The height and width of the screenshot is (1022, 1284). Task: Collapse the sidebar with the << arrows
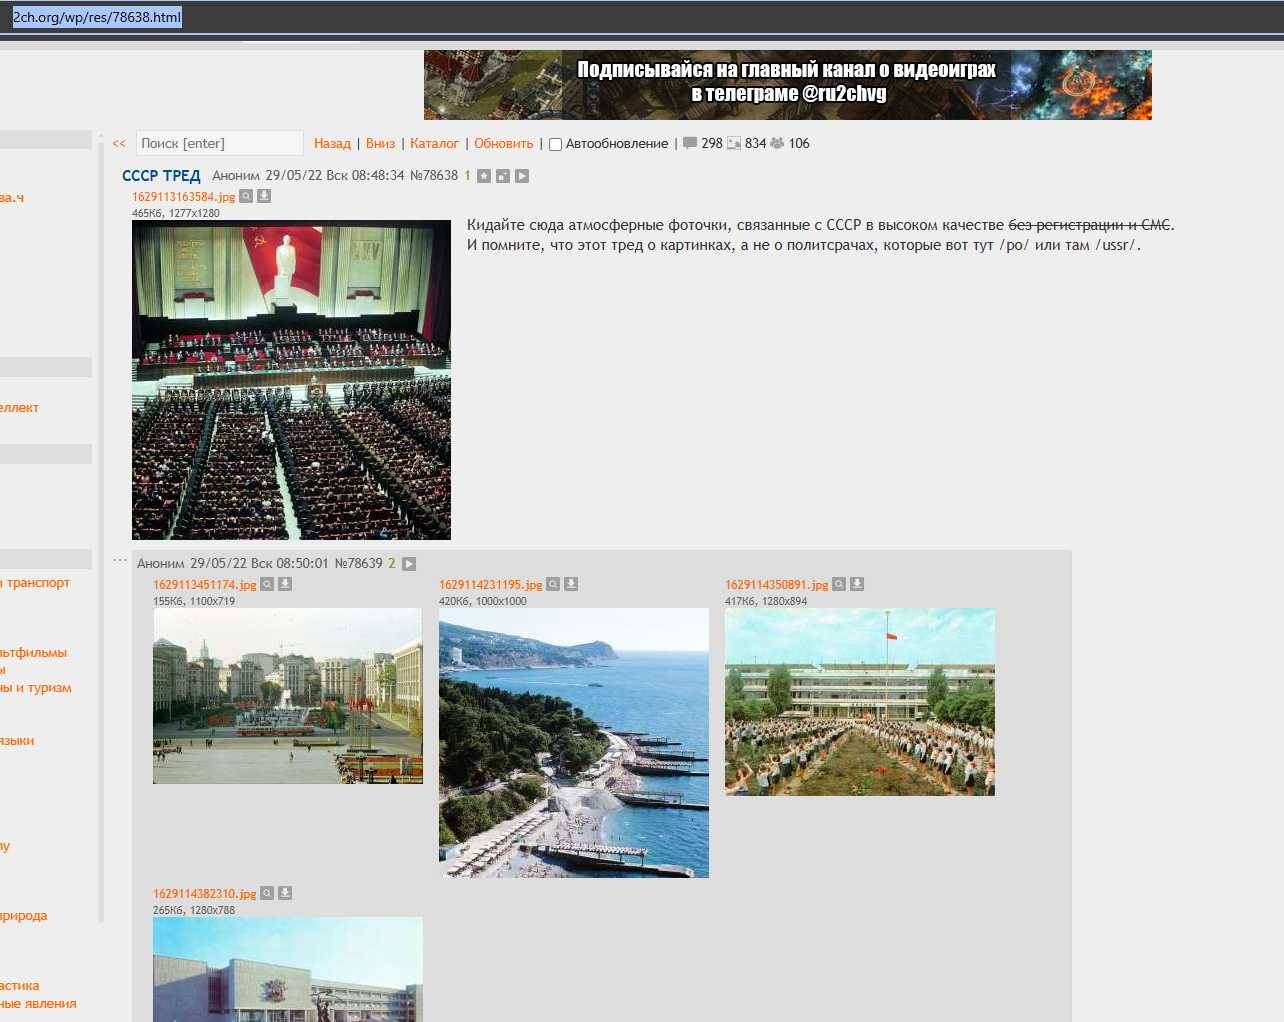click(x=119, y=144)
